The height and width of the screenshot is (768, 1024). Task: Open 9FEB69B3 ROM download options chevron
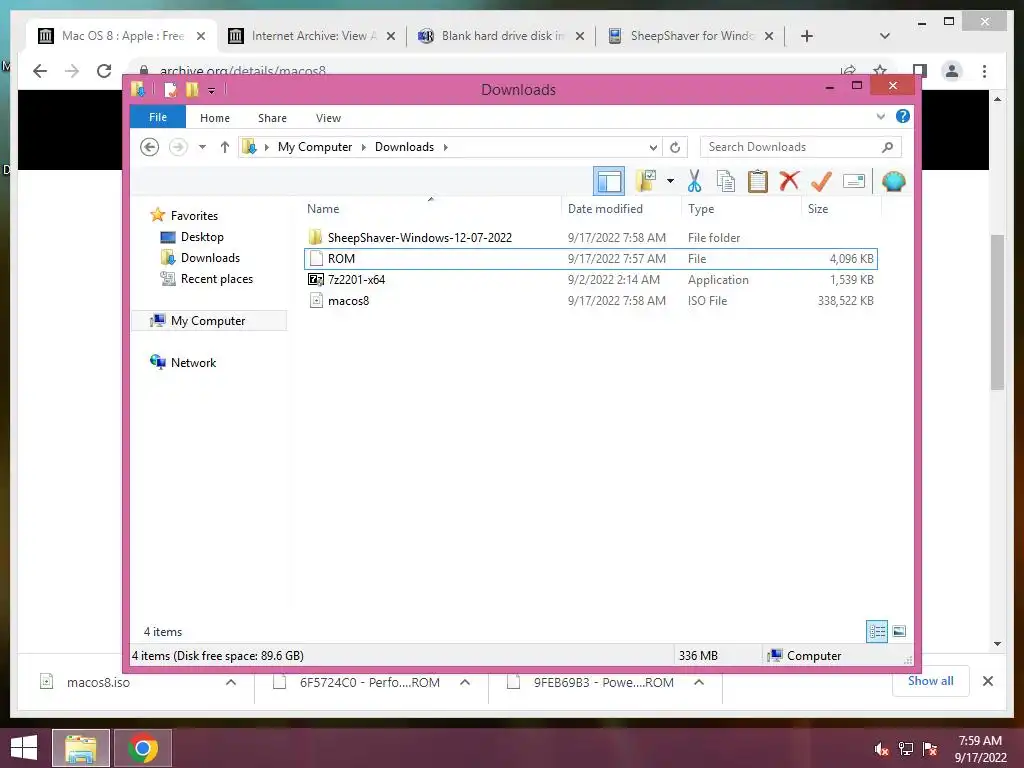(699, 682)
